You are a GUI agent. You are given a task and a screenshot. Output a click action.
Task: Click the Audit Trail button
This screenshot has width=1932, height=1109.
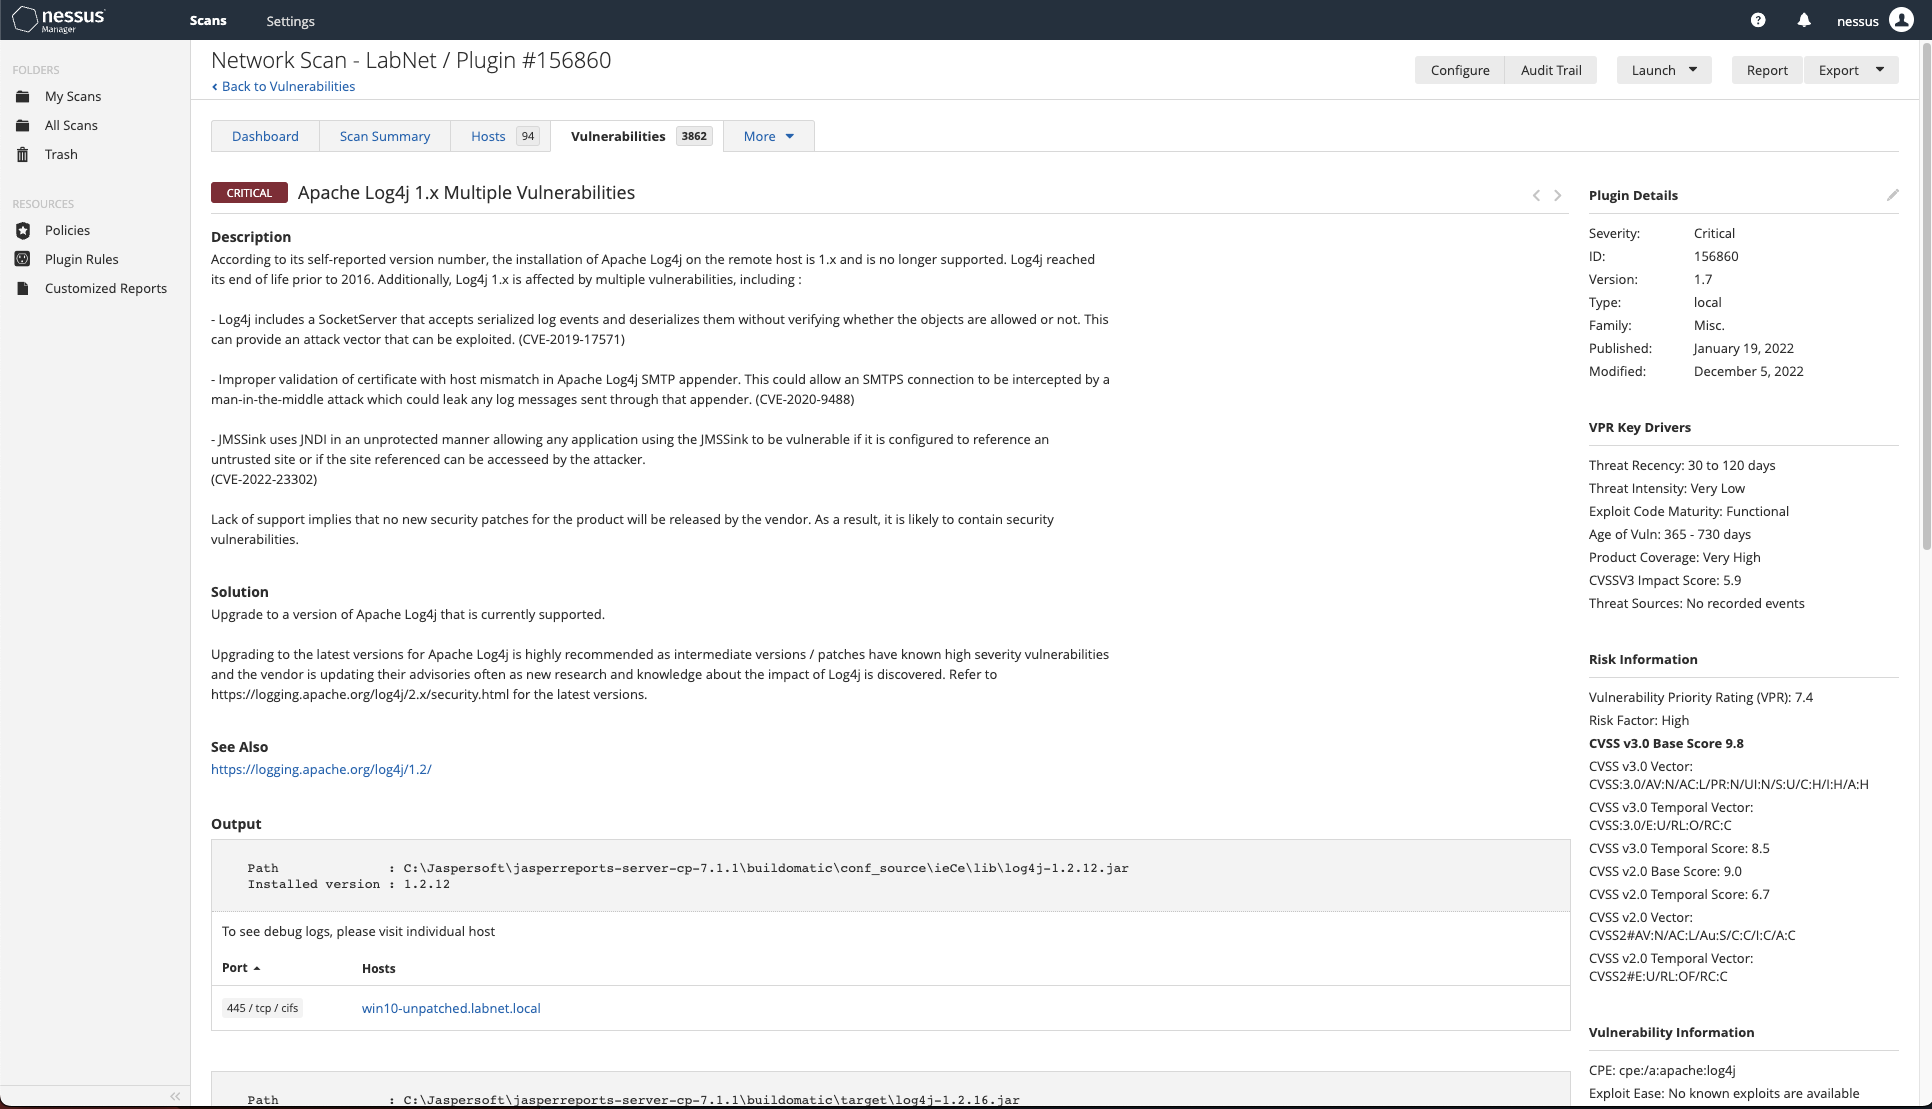click(x=1551, y=70)
